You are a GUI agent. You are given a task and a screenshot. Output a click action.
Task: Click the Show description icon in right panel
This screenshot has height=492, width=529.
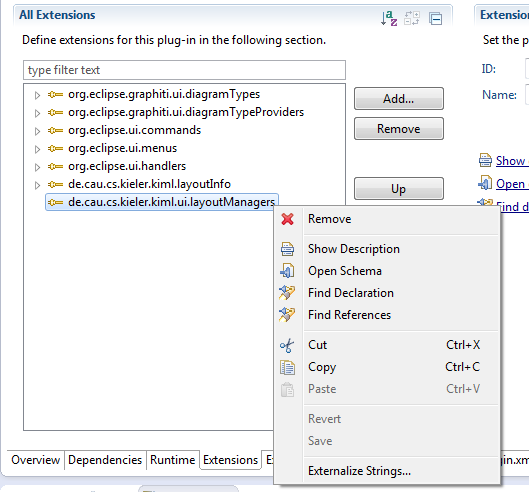[485, 160]
